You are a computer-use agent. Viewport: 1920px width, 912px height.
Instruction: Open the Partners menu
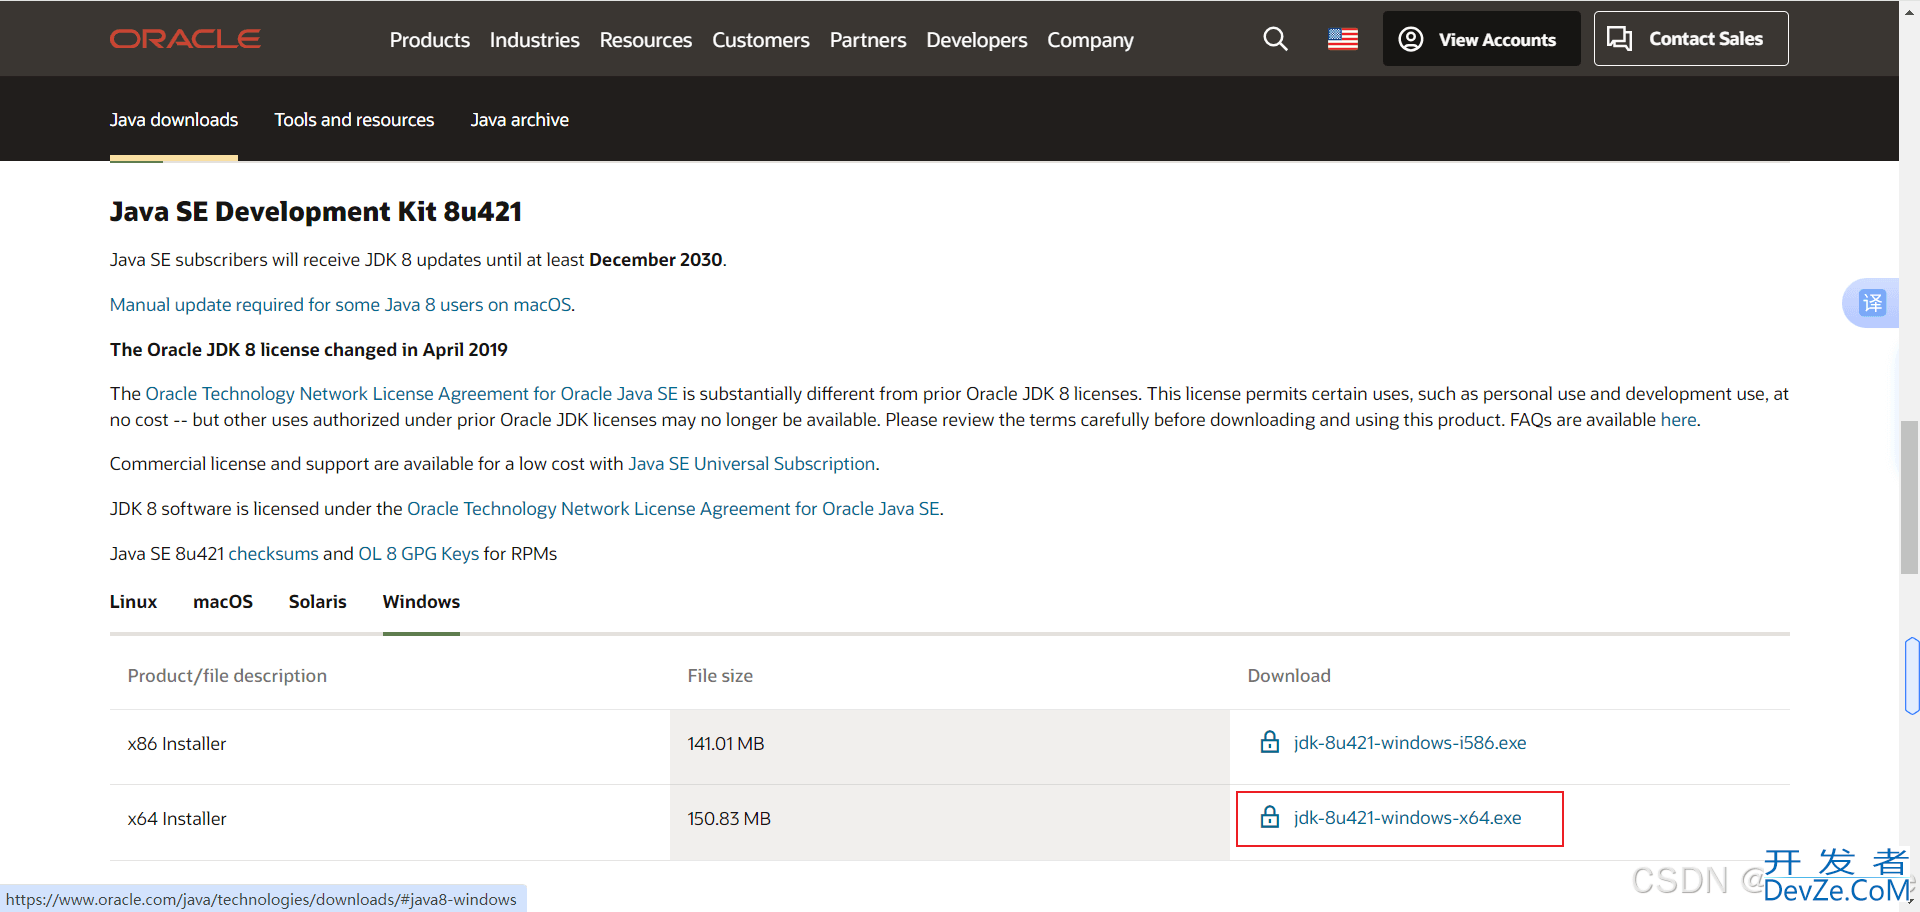[868, 40]
